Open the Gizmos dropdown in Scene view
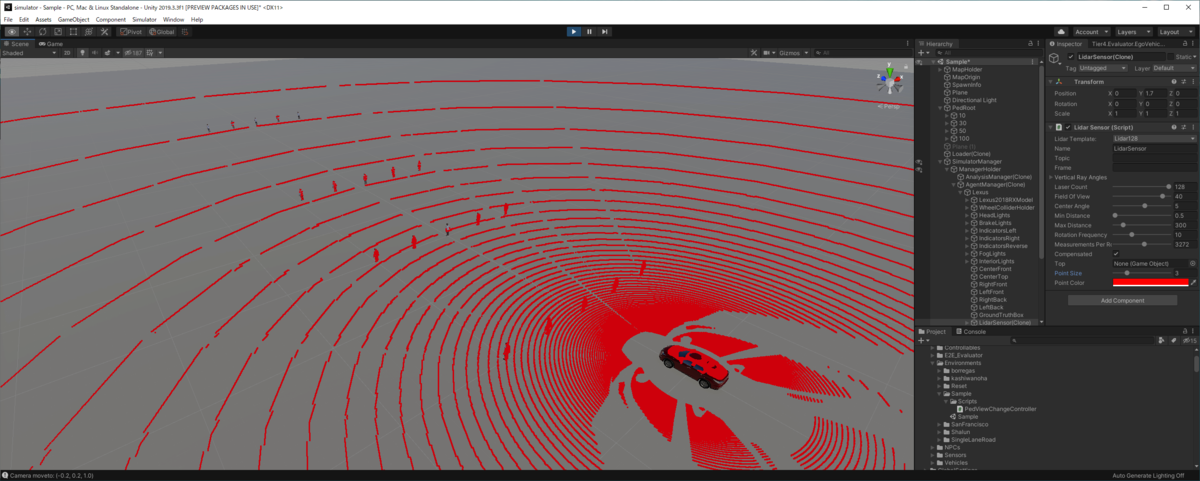 pyautogui.click(x=794, y=53)
